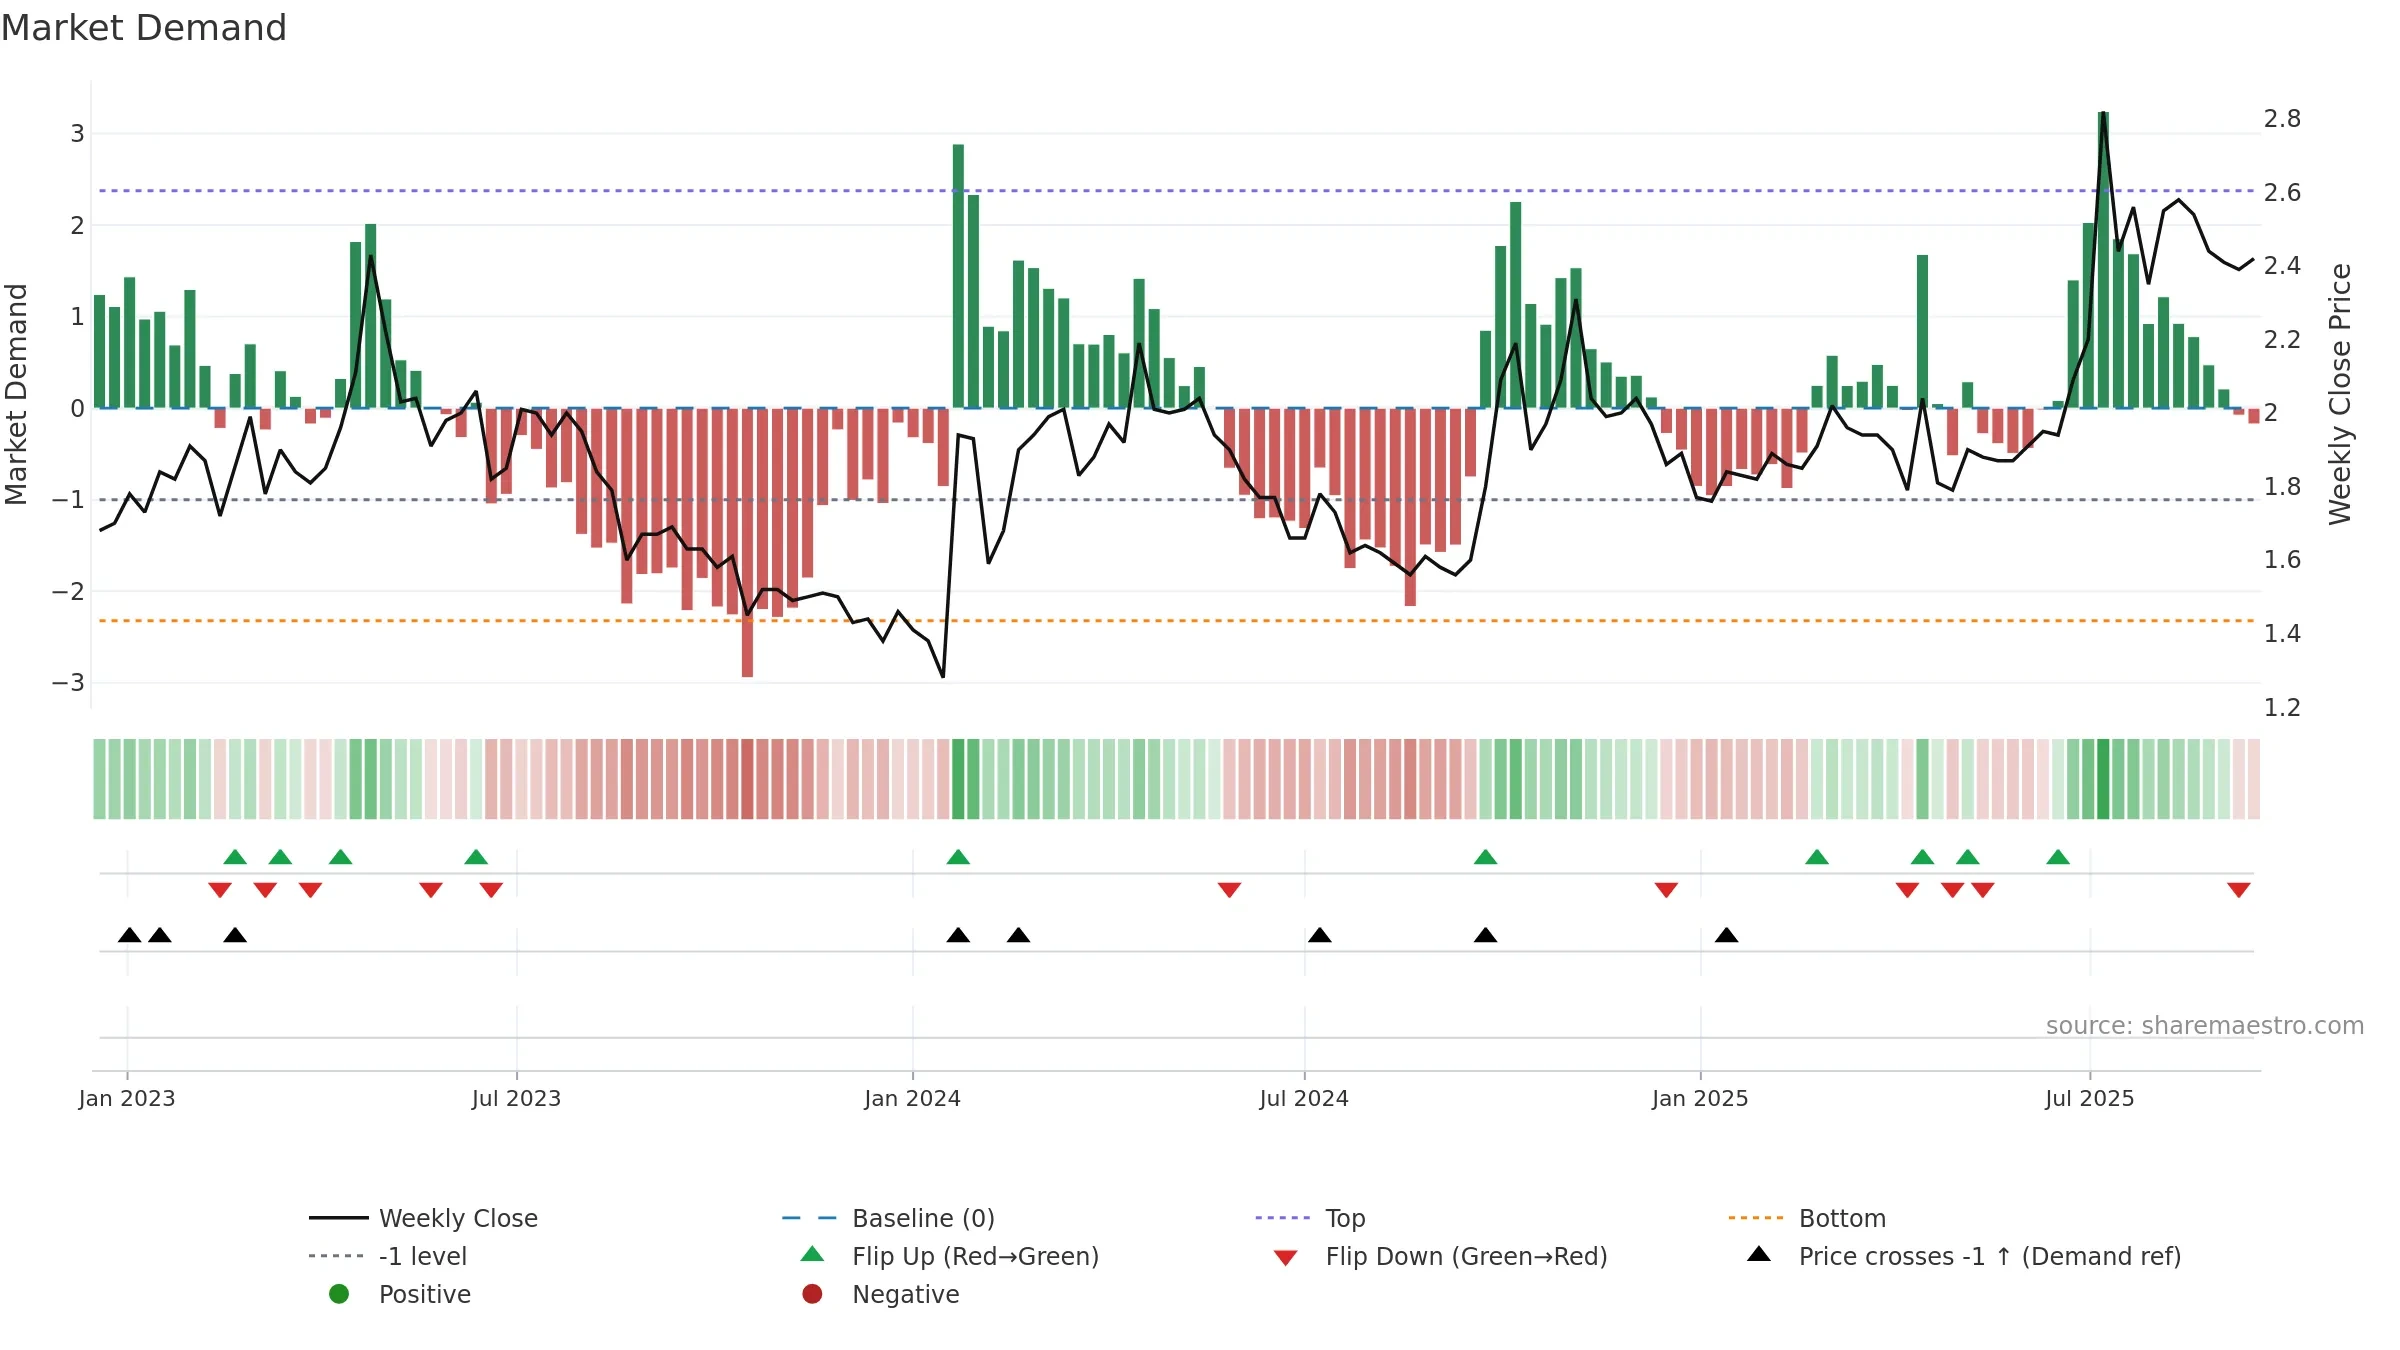Click the −3 tick on demand axis
The height and width of the screenshot is (1350, 2400).
tap(68, 682)
